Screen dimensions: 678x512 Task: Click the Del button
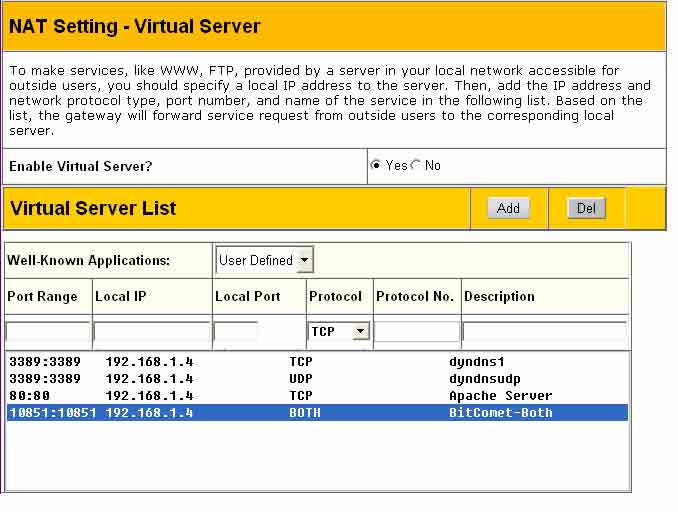pyautogui.click(x=586, y=208)
